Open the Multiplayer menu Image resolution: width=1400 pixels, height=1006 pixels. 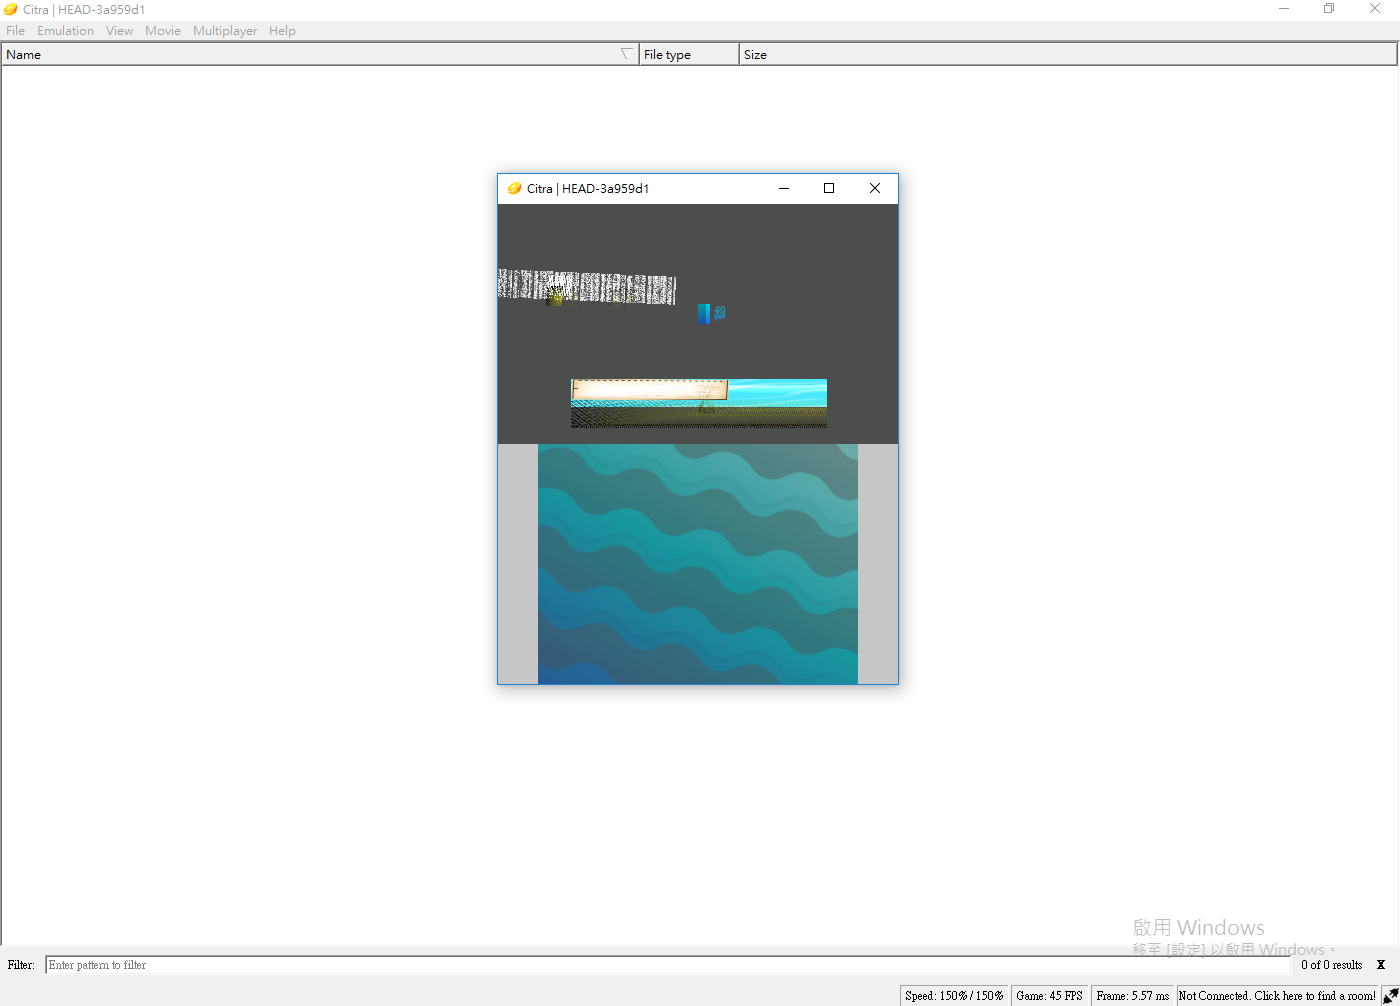(225, 31)
